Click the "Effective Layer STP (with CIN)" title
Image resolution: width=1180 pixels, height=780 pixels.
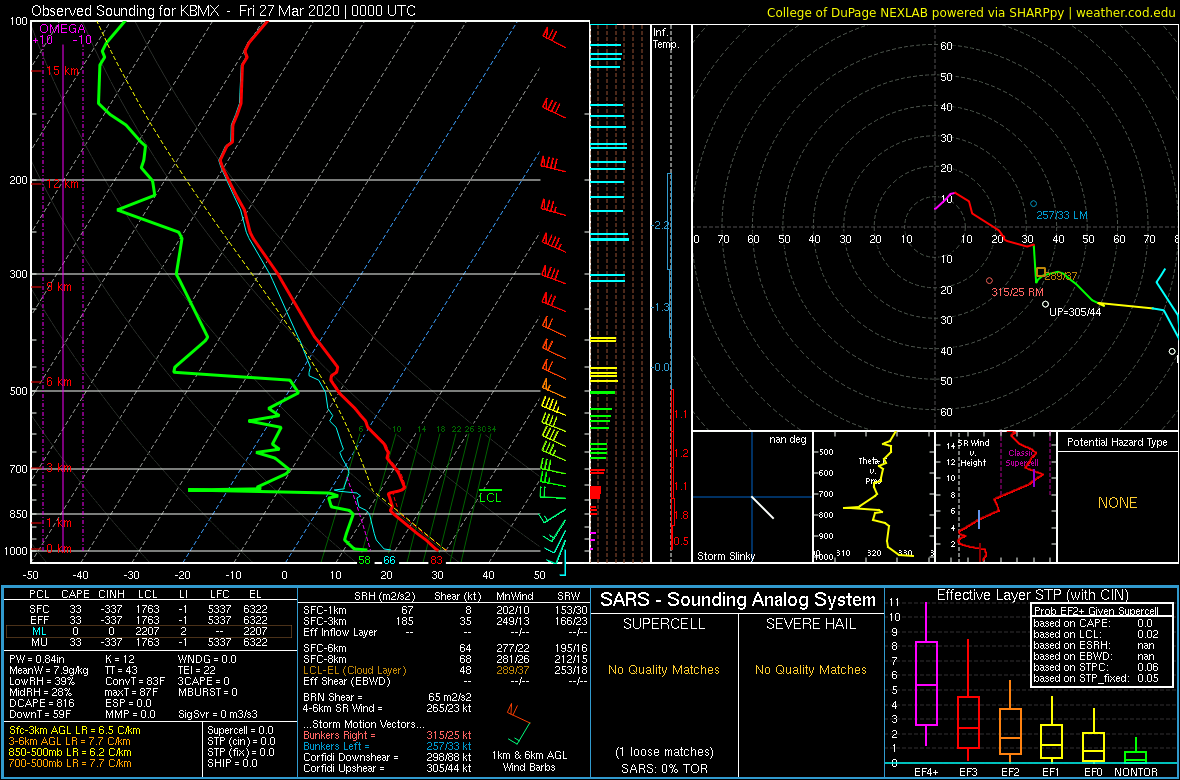pos(1030,595)
